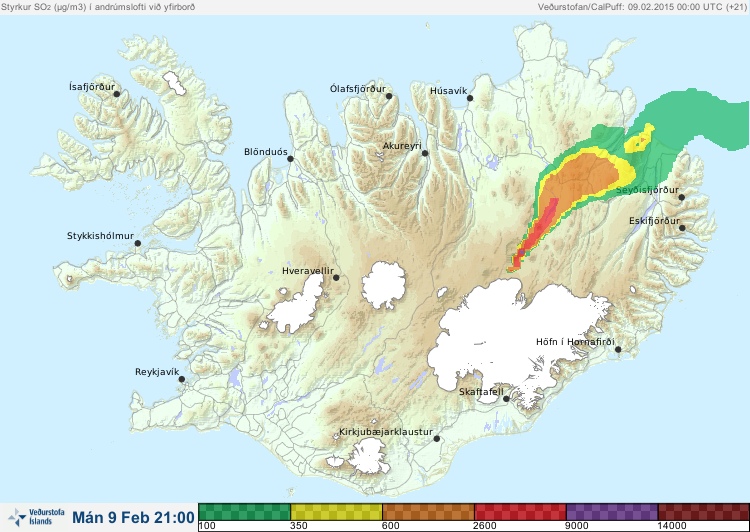Viewport: 750px width, 532px height.
Task: Click the Eskifjörður marker dot
Action: (x=682, y=228)
